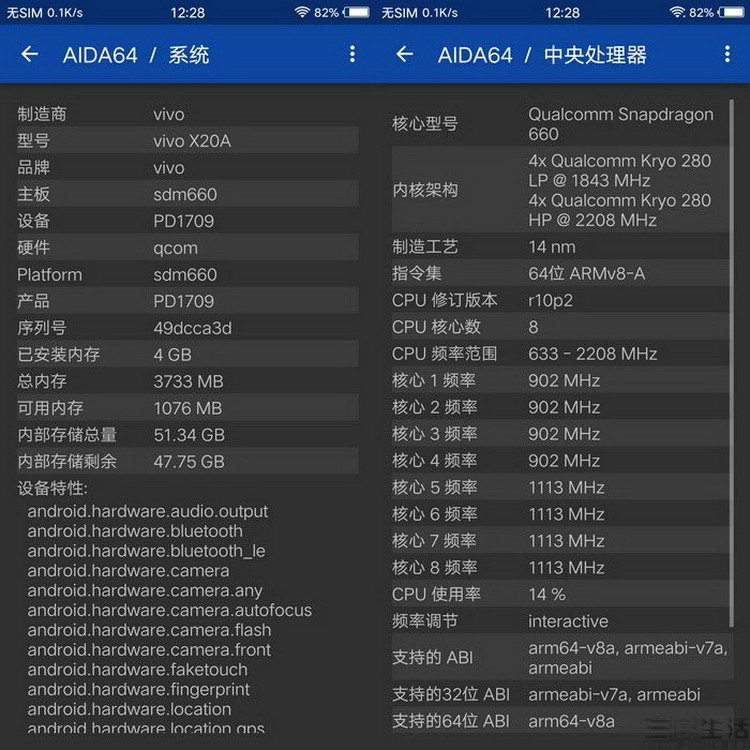Select total memory '3733 MB'
750x750 pixels.
click(188, 382)
